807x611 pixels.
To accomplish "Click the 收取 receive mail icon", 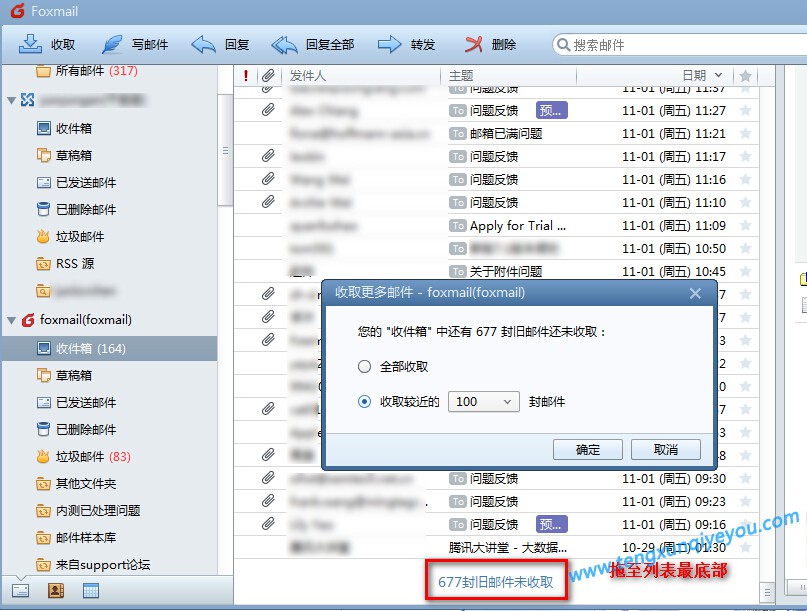I will point(30,45).
